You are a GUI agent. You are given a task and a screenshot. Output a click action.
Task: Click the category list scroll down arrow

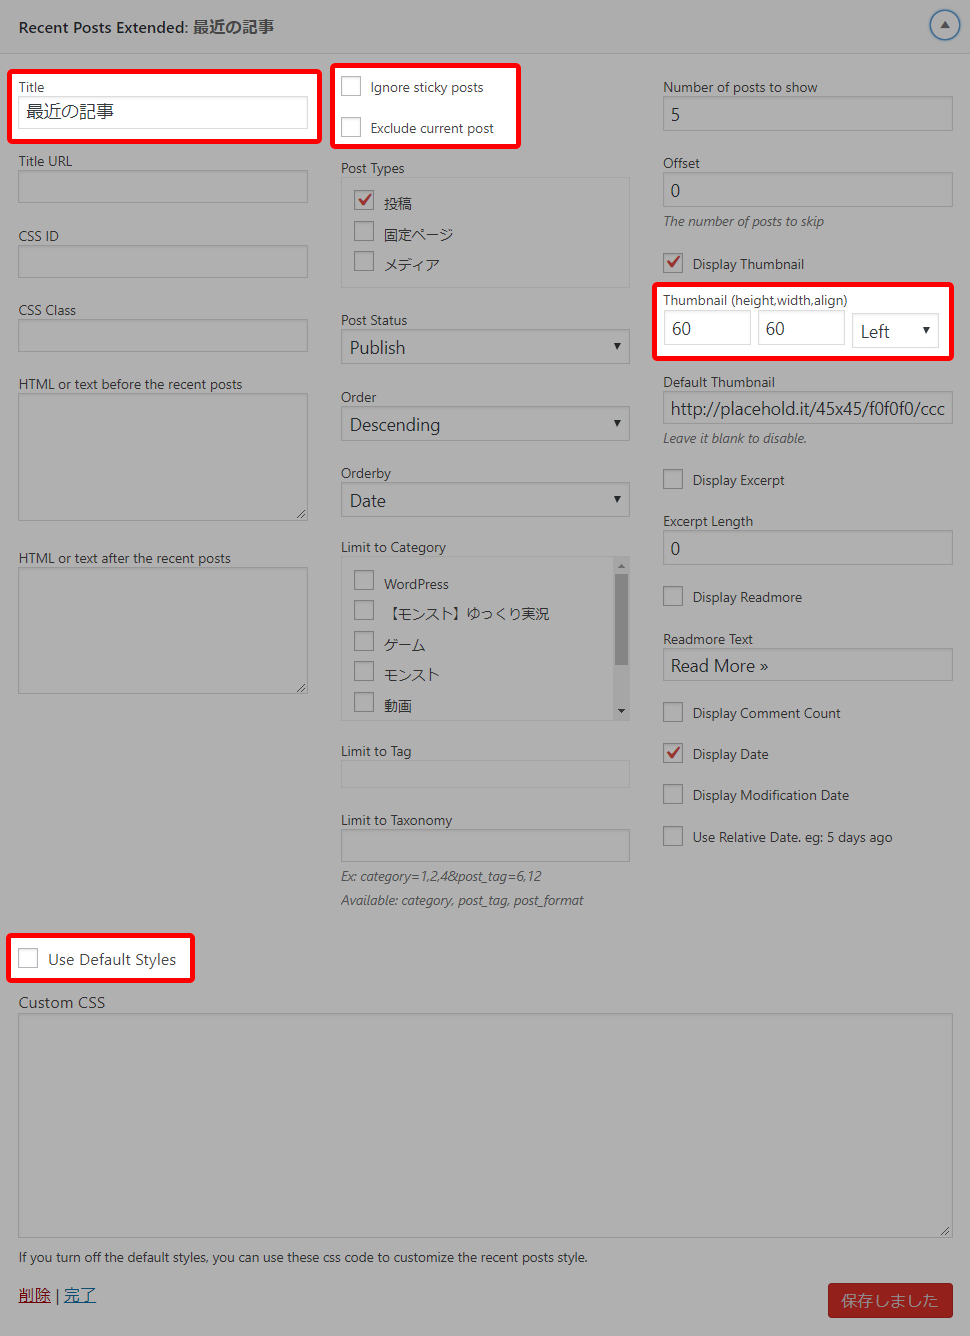point(621,711)
